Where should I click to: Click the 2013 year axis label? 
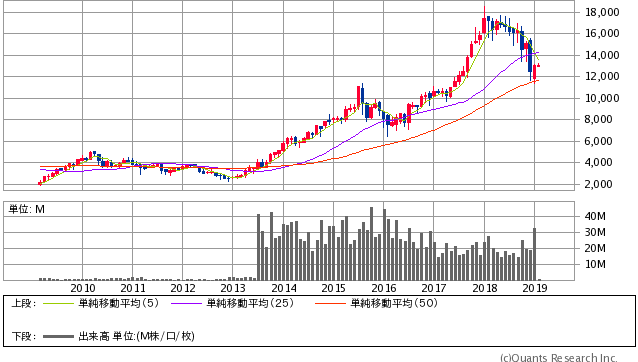[x=233, y=288]
